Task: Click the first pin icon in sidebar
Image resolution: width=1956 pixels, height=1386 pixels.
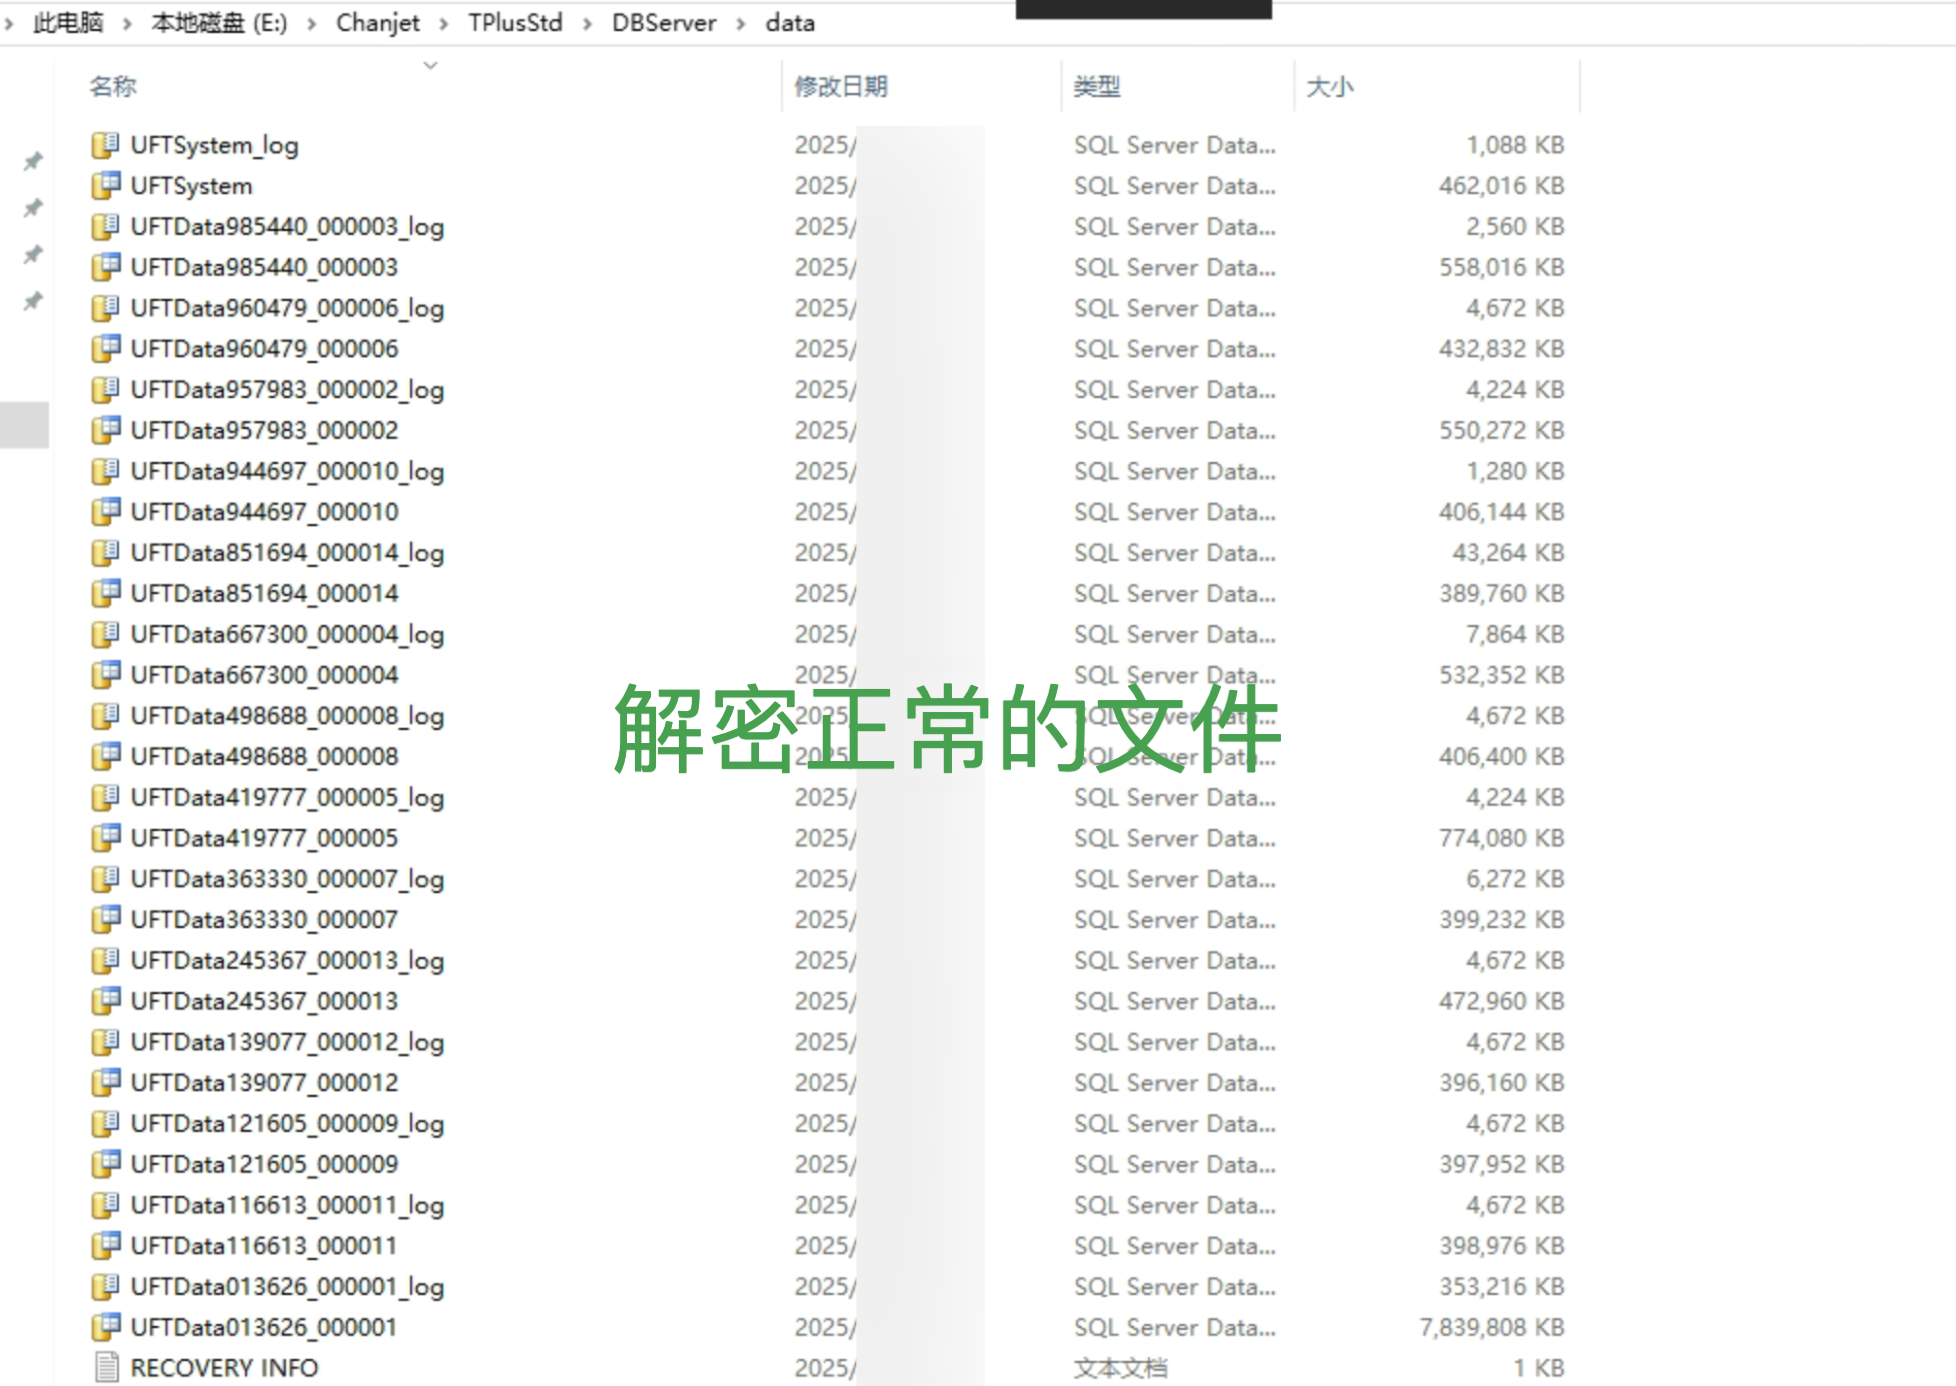Action: click(x=33, y=161)
